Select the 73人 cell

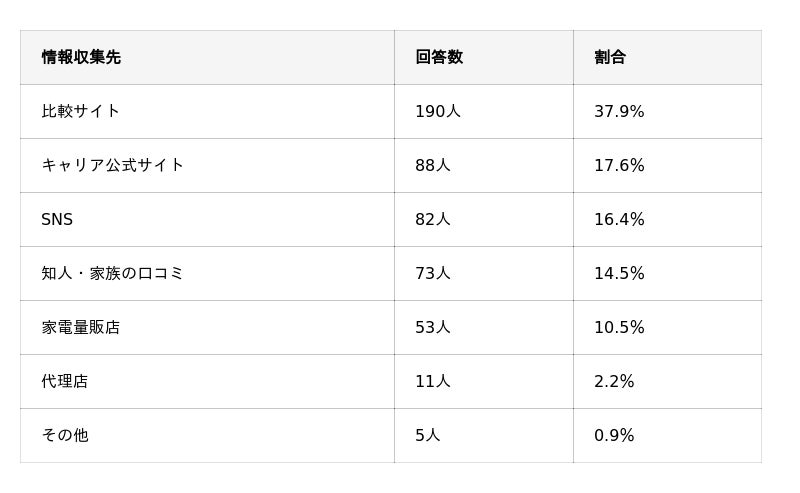pos(433,273)
